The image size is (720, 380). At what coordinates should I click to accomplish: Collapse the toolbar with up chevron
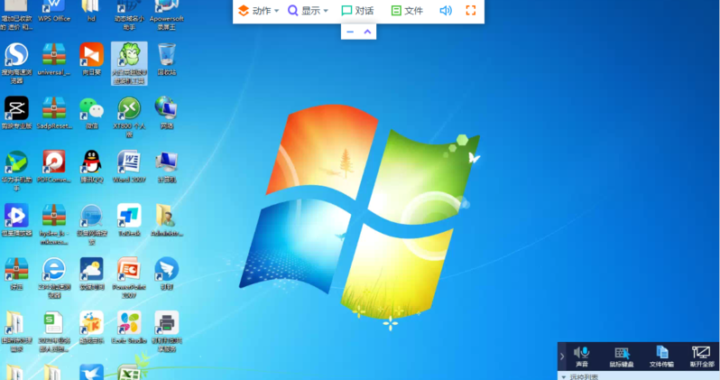367,32
